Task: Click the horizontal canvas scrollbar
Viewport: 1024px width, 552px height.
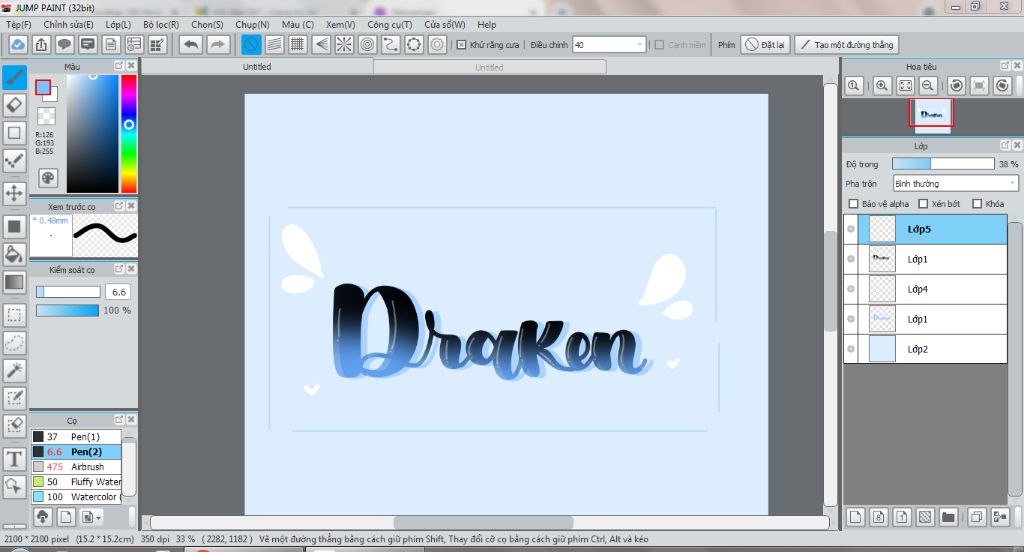Action: (x=490, y=523)
